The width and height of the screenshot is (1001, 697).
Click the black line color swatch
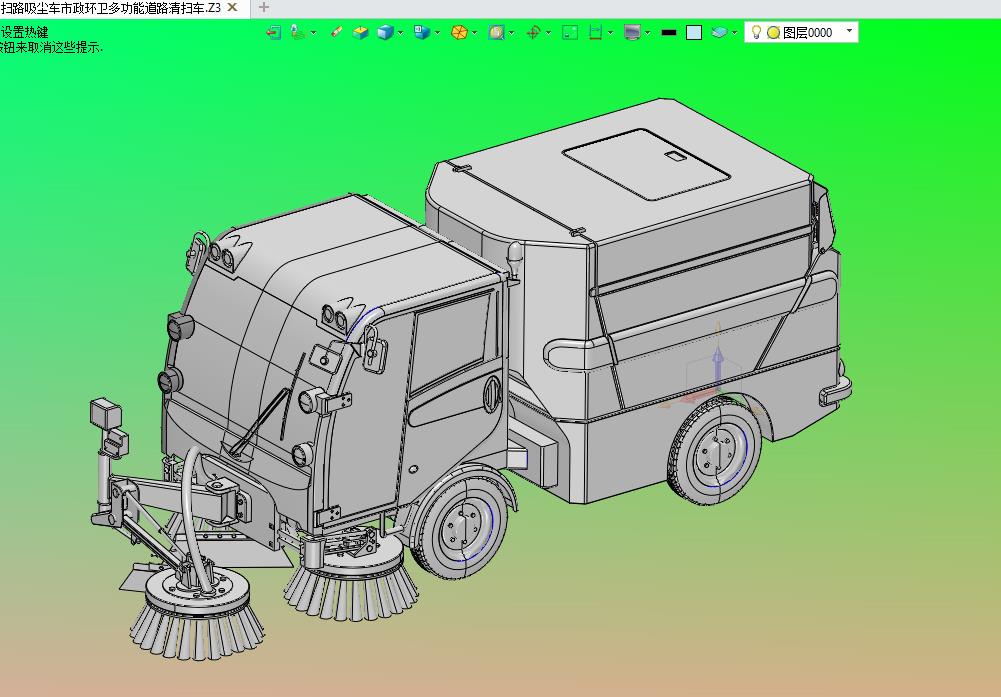pos(669,32)
